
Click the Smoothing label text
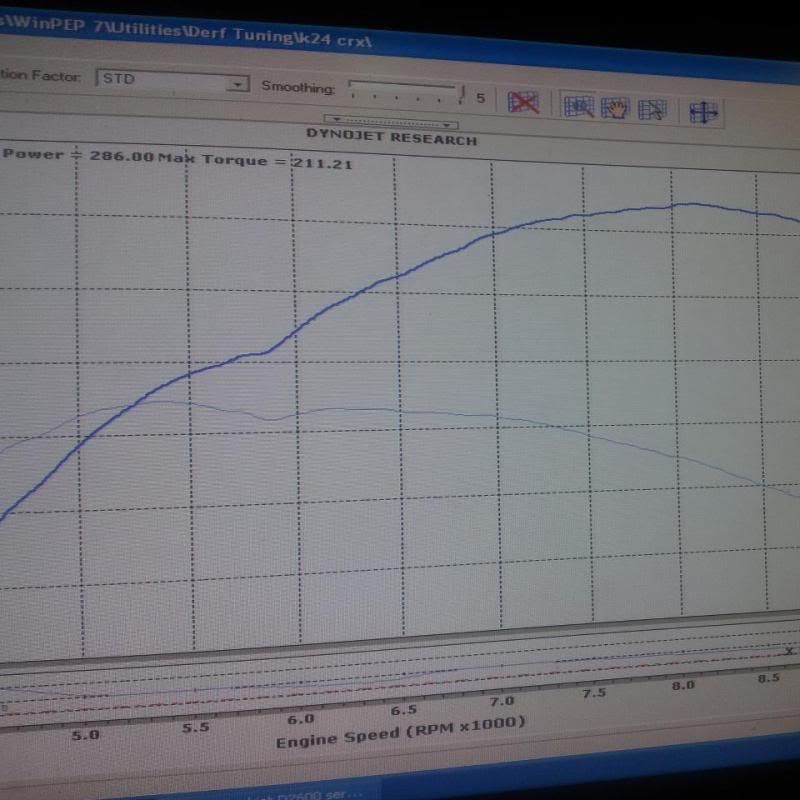(x=298, y=87)
